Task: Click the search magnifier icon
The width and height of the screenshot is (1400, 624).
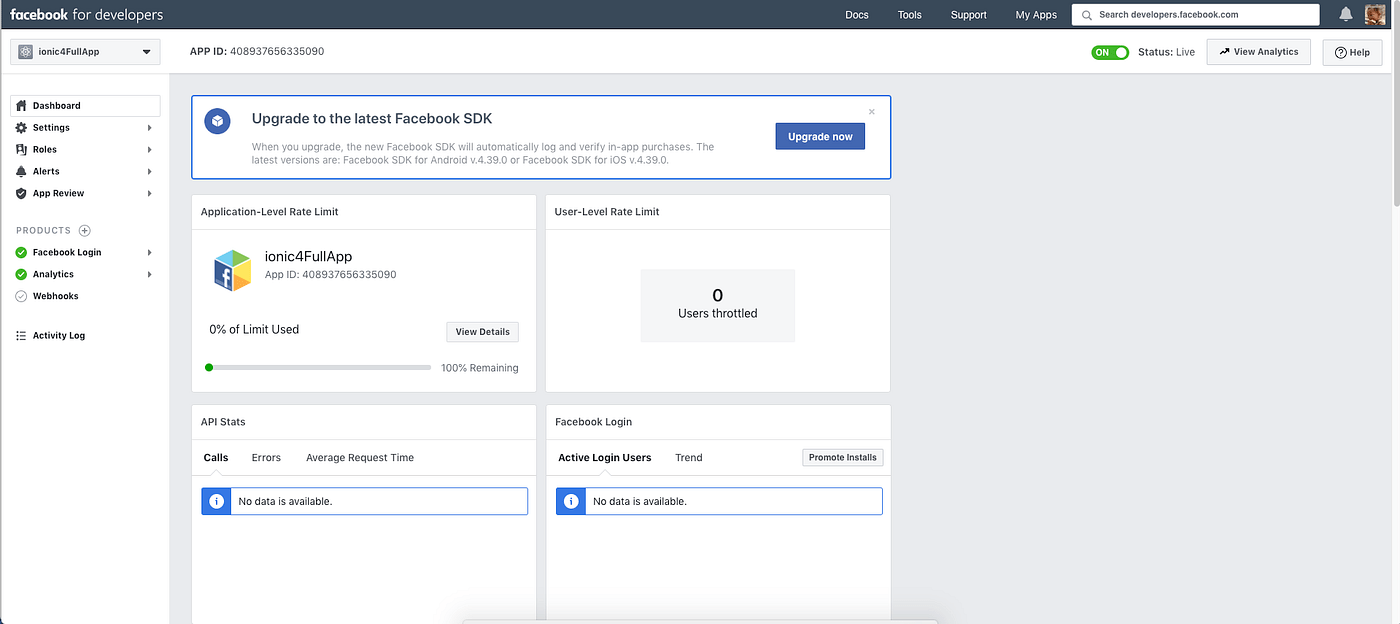Action: tap(1086, 15)
